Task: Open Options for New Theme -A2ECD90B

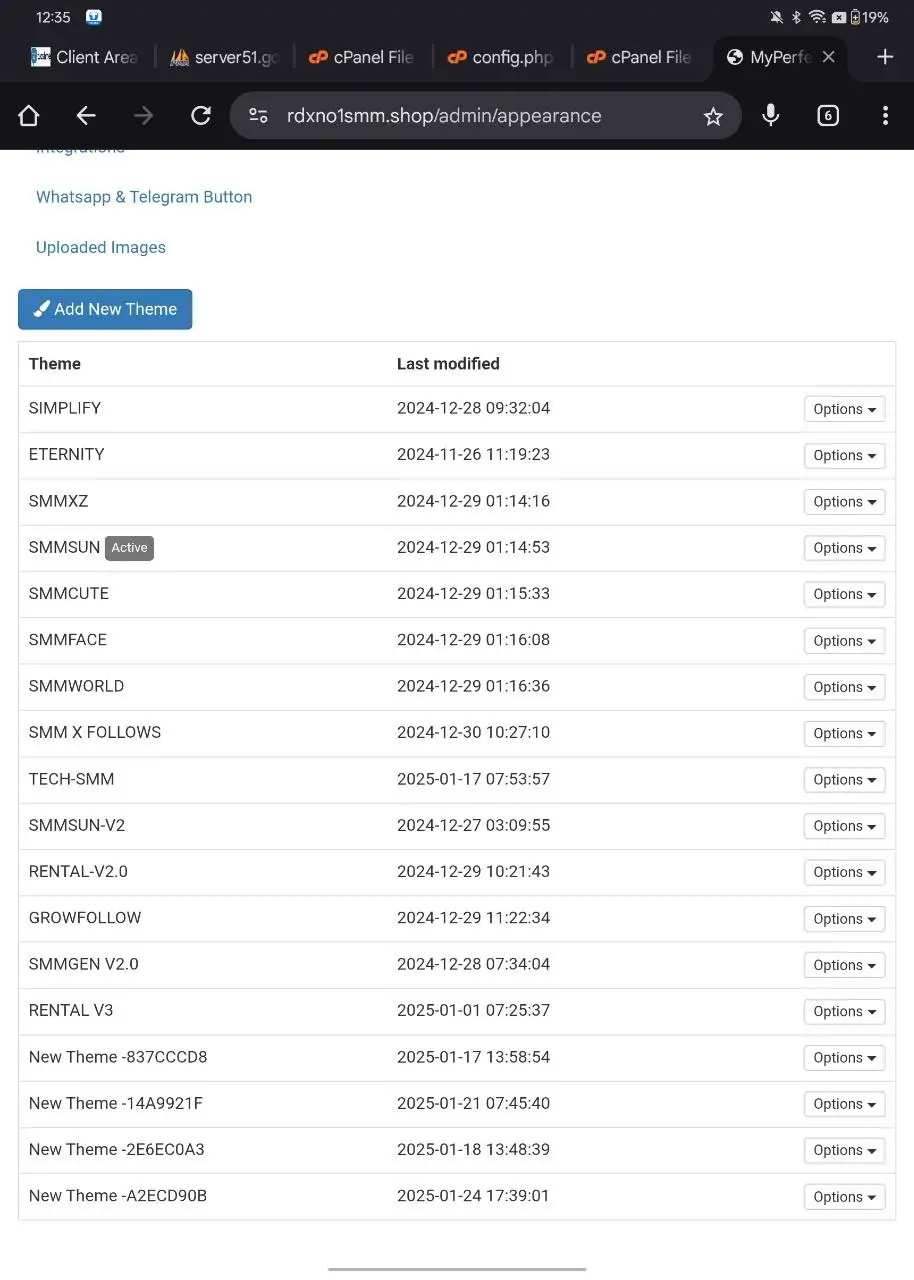Action: (844, 1197)
